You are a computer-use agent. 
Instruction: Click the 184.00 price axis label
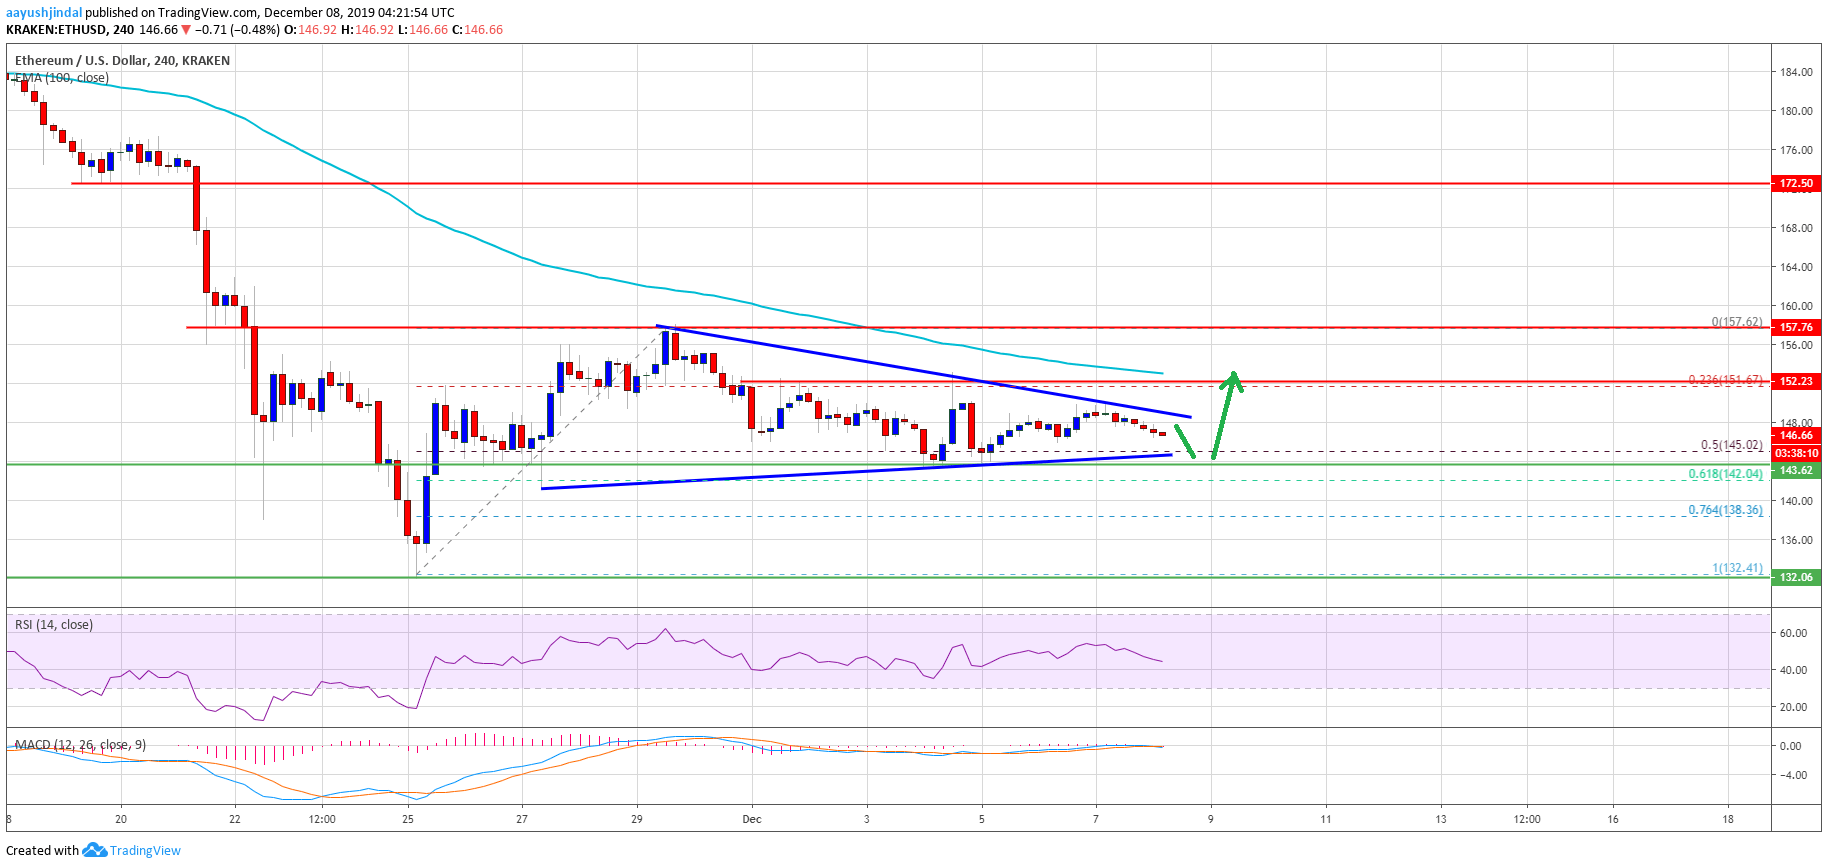point(1796,72)
